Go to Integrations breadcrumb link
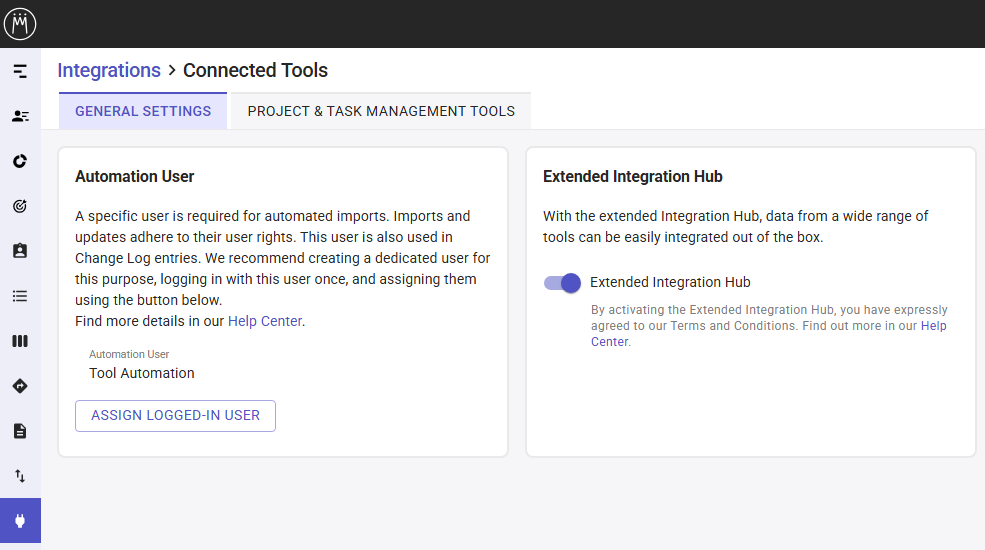The height and width of the screenshot is (550, 985). click(109, 70)
